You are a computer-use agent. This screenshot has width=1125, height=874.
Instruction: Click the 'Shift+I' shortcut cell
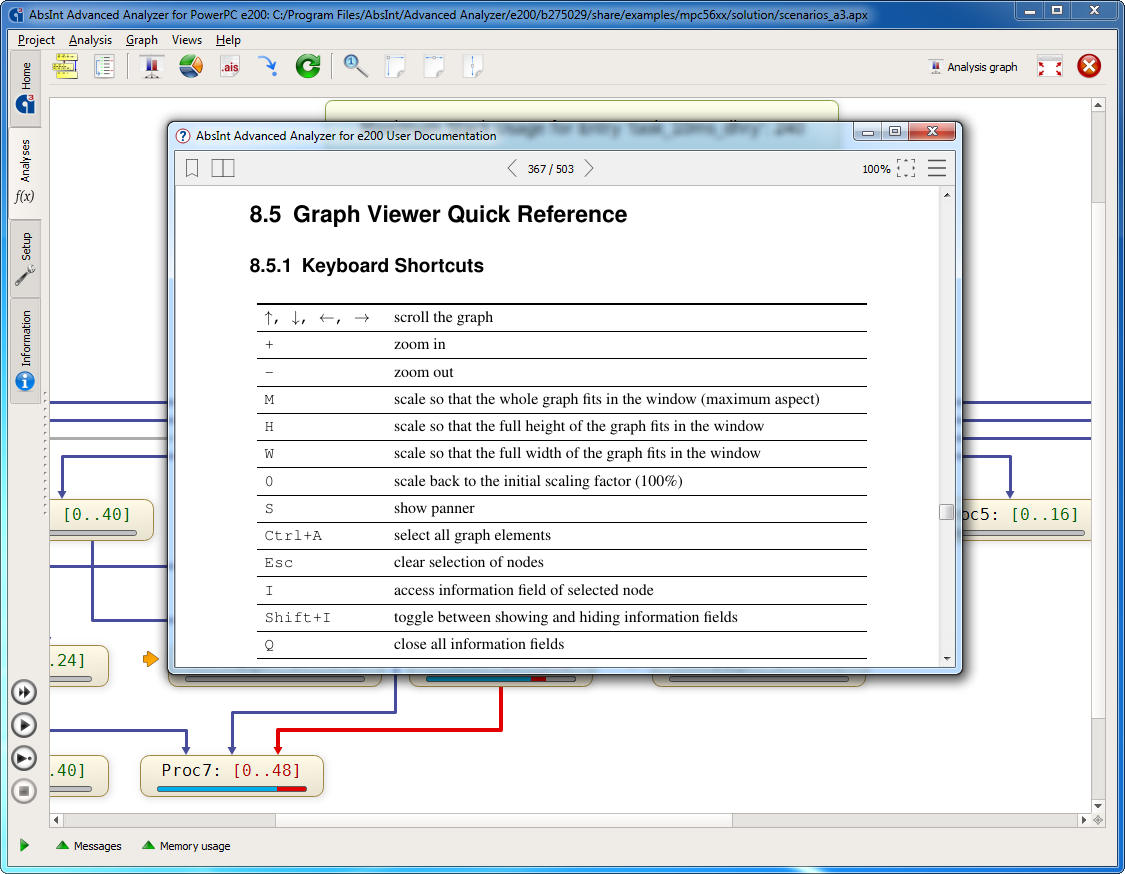click(297, 618)
